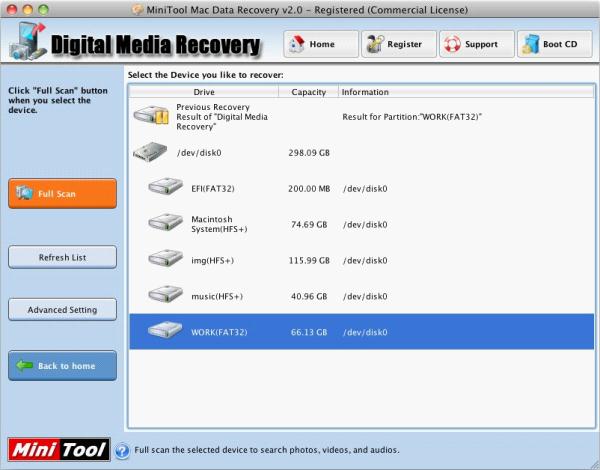
Task: Click Result for Partition "WORK(FAT32)" text
Action: [x=412, y=117]
